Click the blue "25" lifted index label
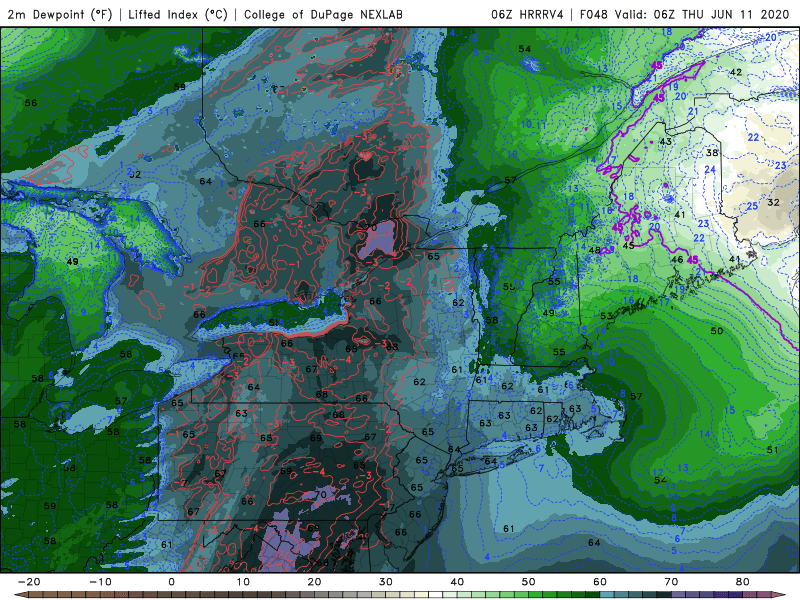Viewport: 800px width, 600px height. point(752,206)
